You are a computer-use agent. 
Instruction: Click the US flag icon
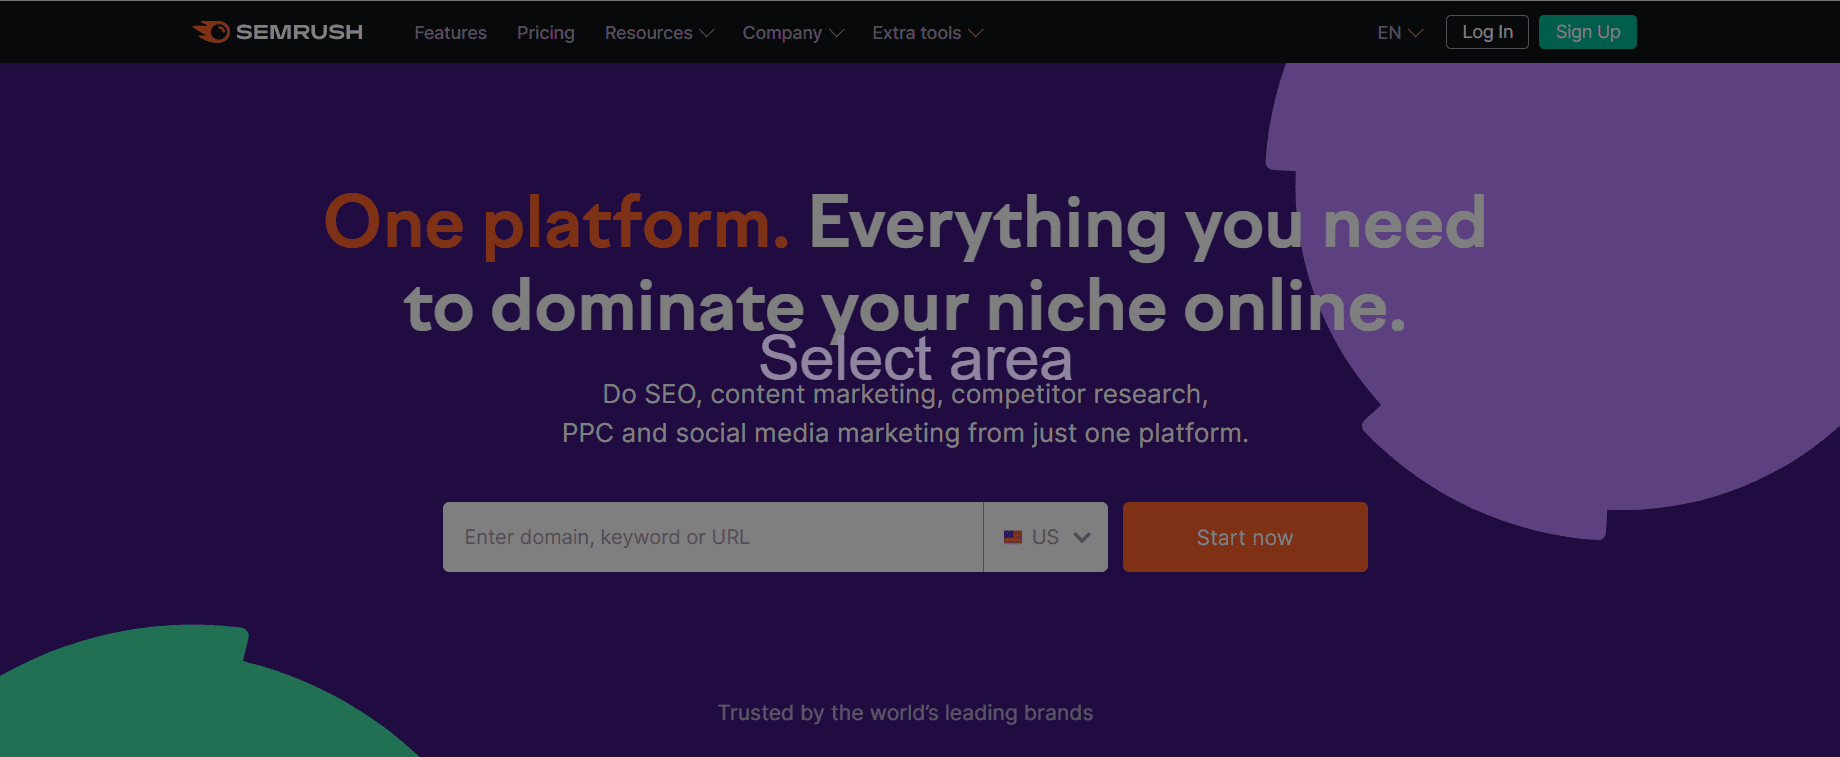click(1013, 537)
